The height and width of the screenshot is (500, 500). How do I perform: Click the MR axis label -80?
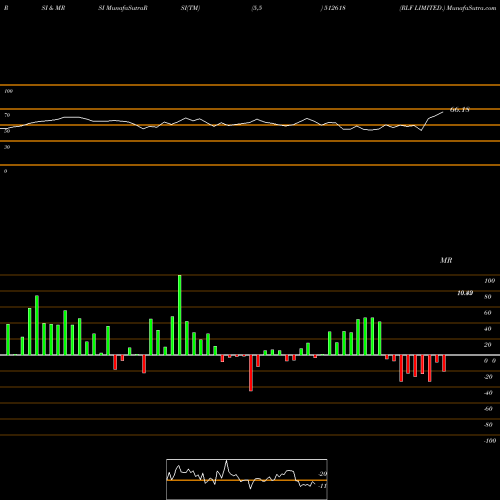(488, 425)
